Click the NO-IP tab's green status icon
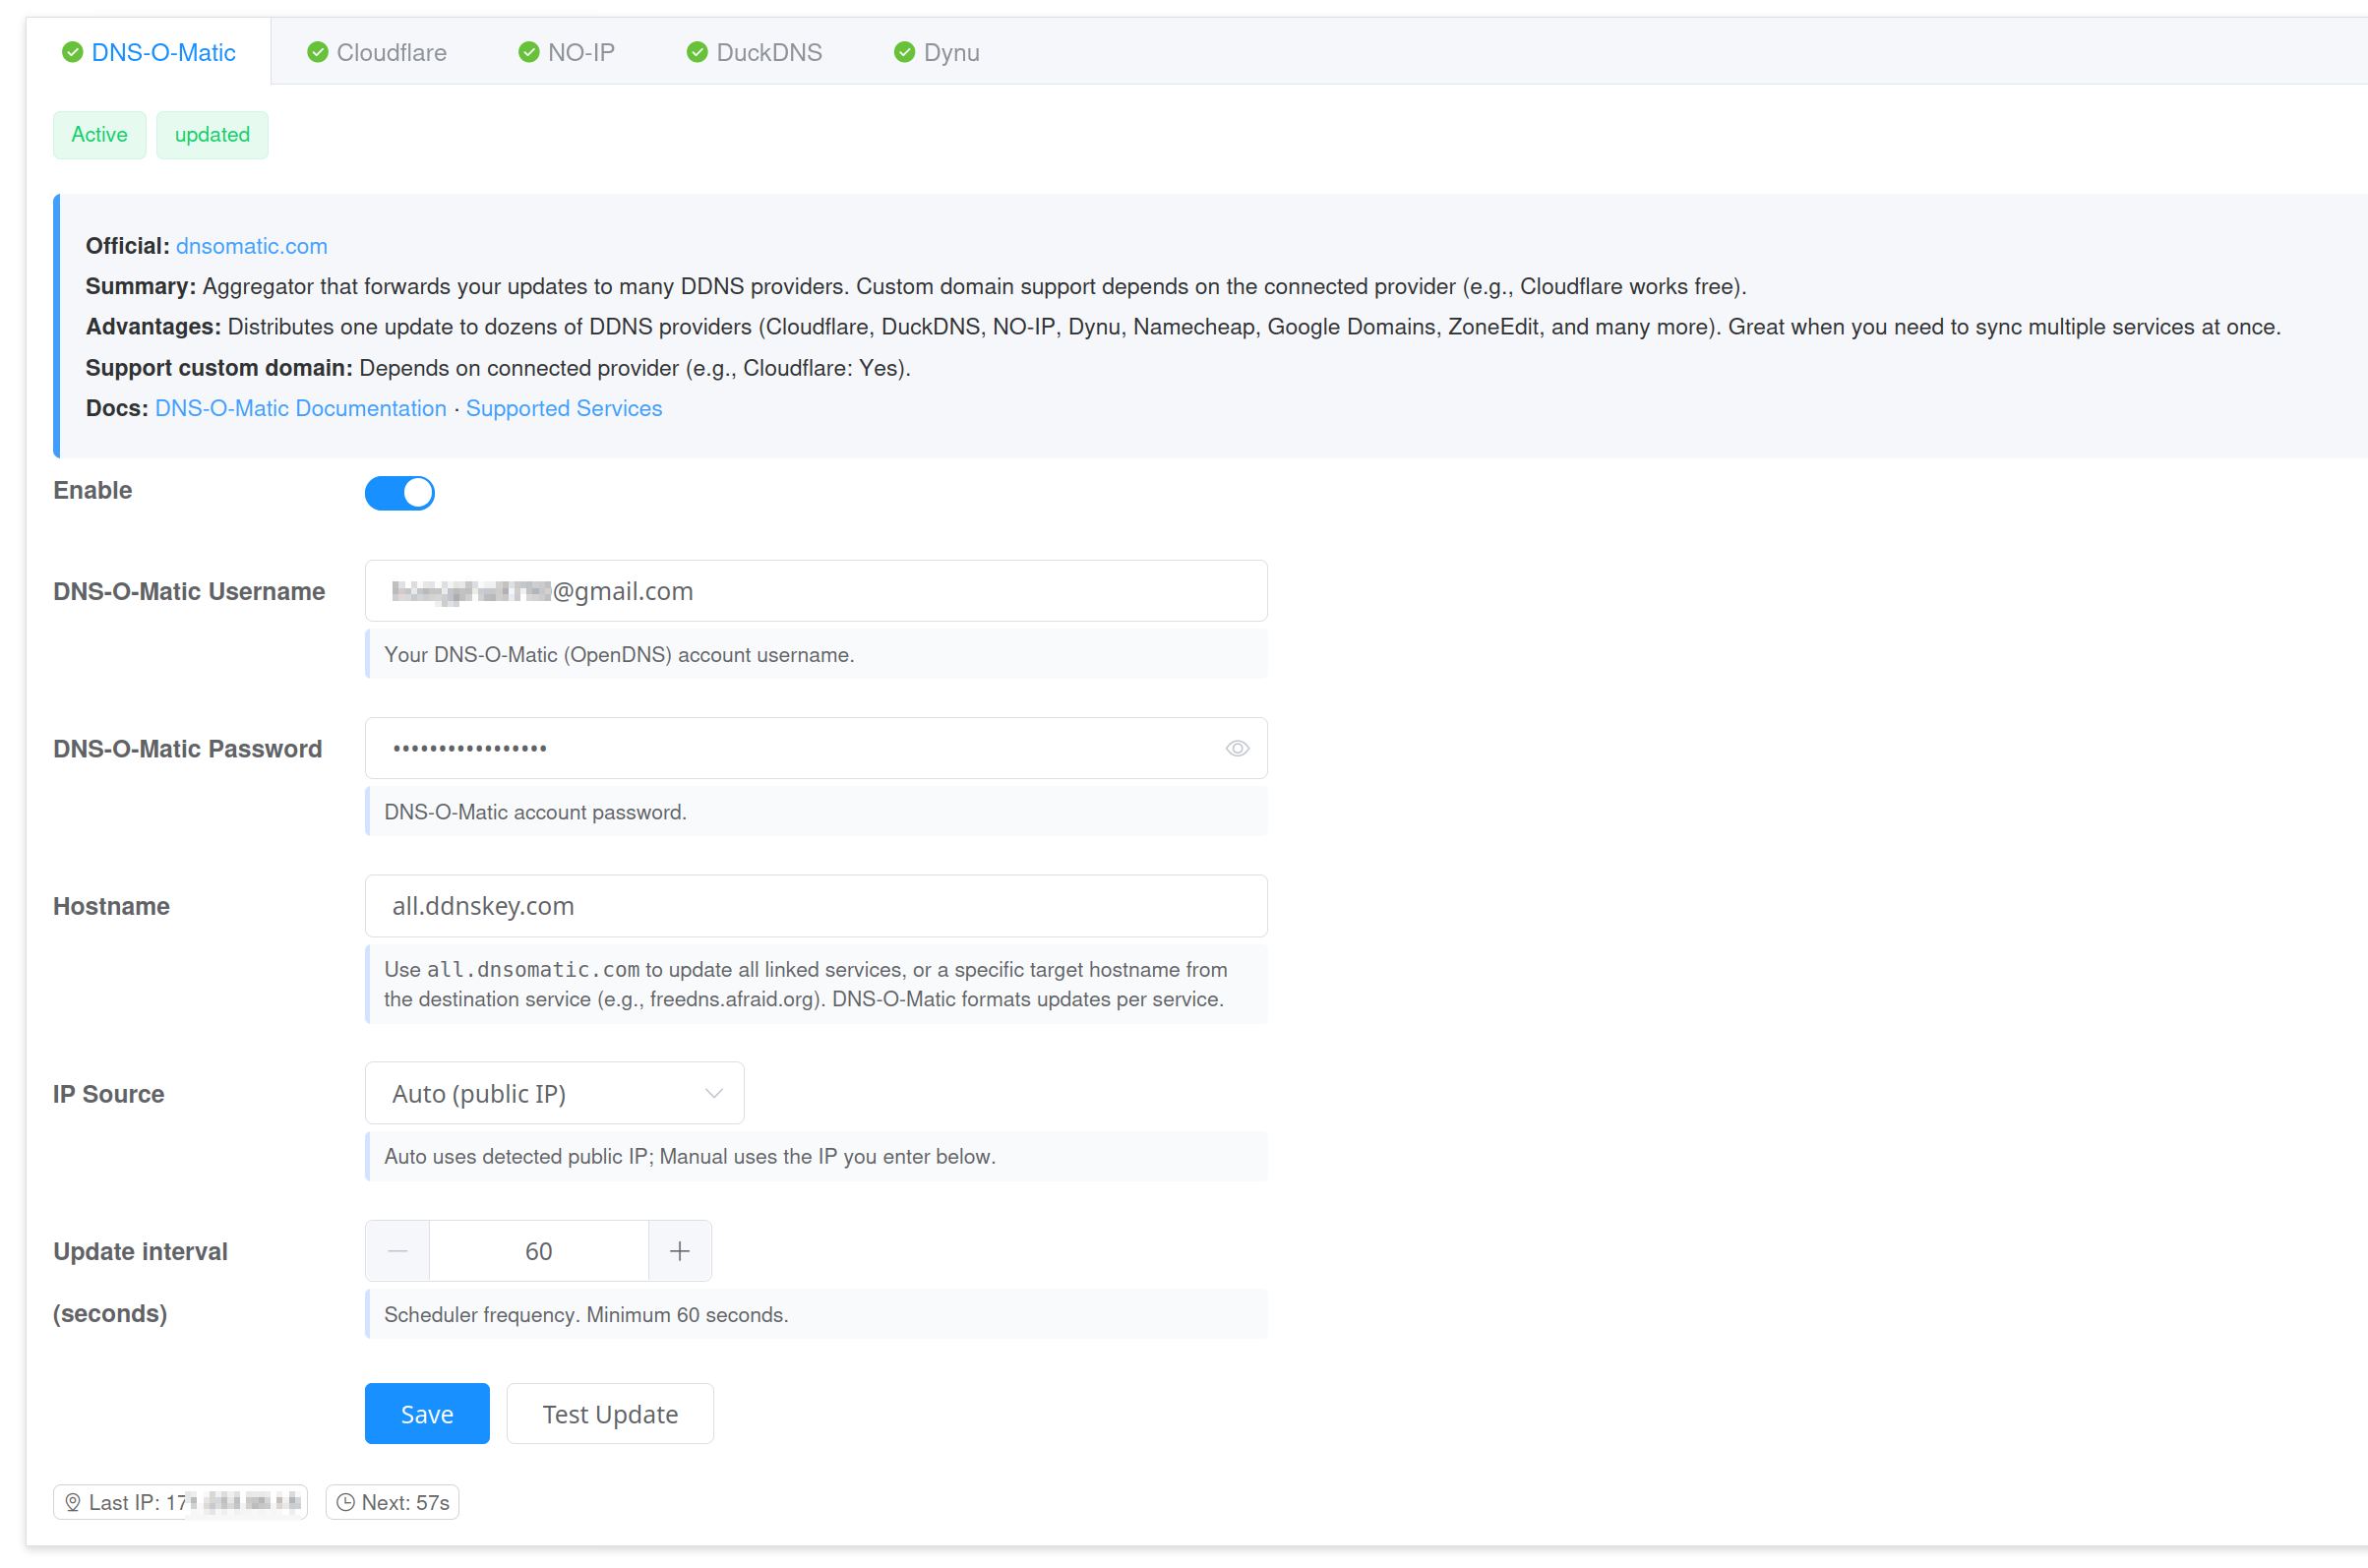This screenshot has width=2368, height=1568. (528, 52)
